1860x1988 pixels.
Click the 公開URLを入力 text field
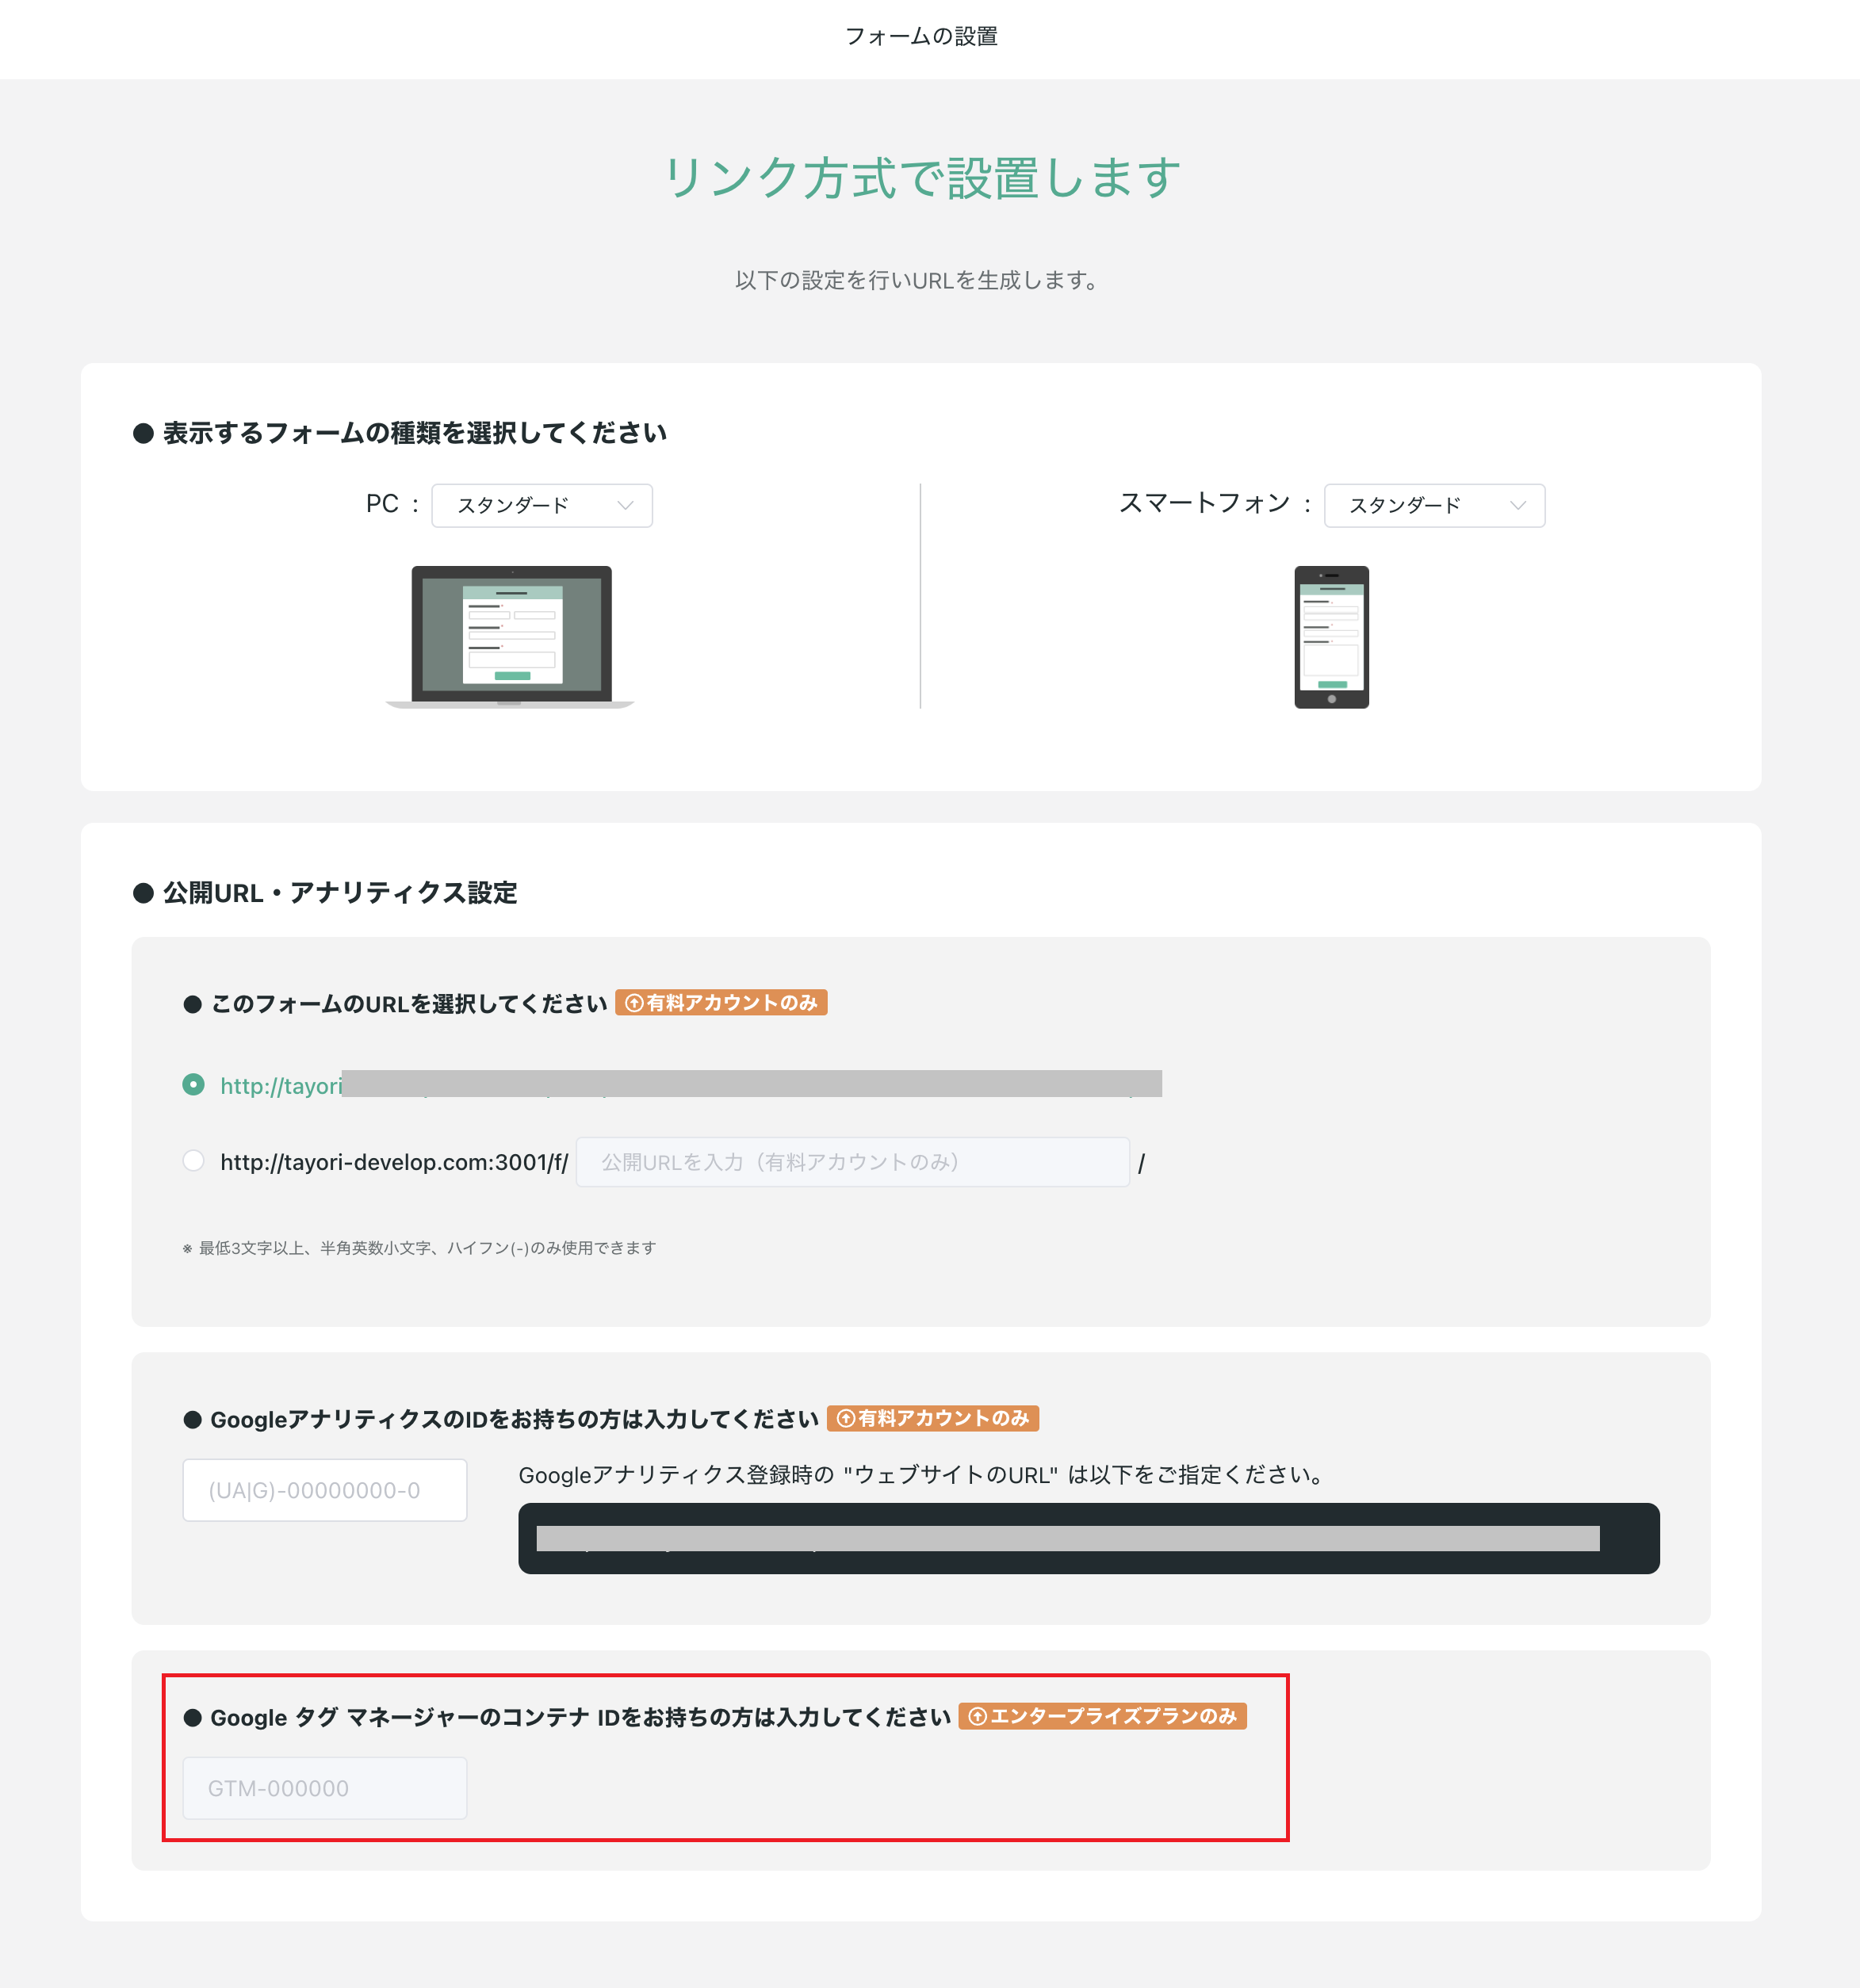(x=852, y=1161)
